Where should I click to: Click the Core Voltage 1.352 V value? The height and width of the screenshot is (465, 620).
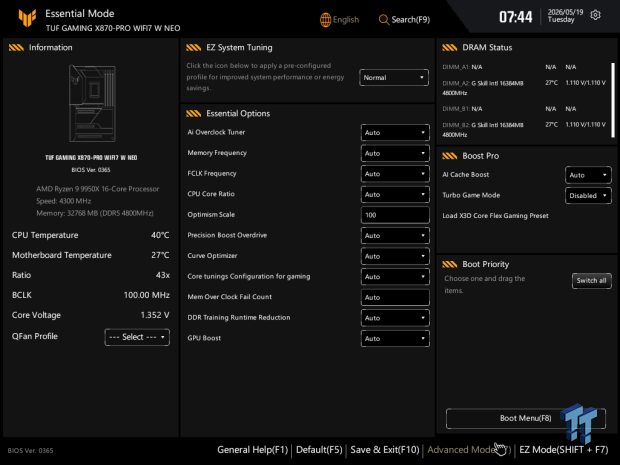click(155, 315)
